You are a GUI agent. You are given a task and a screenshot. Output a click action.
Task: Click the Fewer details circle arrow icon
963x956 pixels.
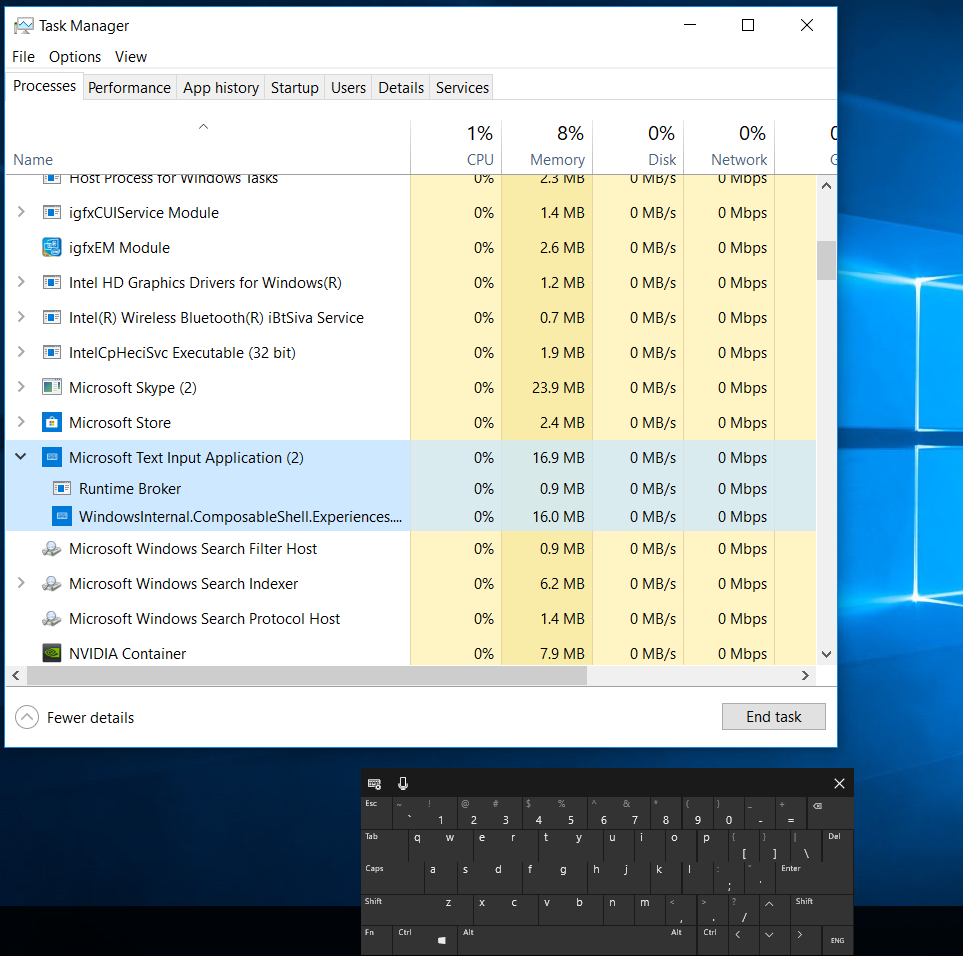pos(27,717)
